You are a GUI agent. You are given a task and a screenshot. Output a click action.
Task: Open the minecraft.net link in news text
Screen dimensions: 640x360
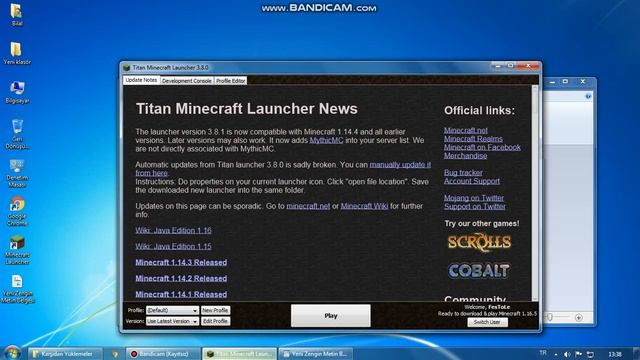[308, 206]
